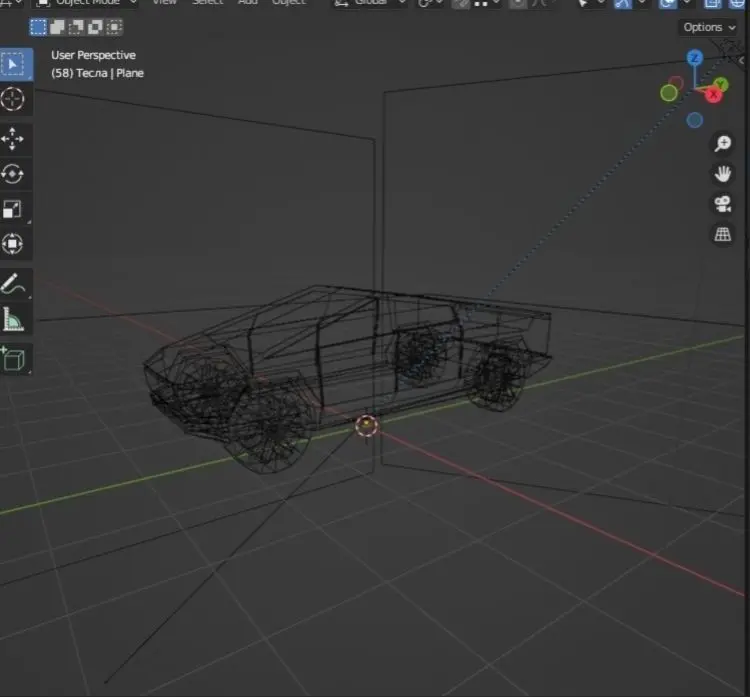Viewport: 750px width, 697px height.
Task: Pick the Rotate tool
Action: point(13,174)
